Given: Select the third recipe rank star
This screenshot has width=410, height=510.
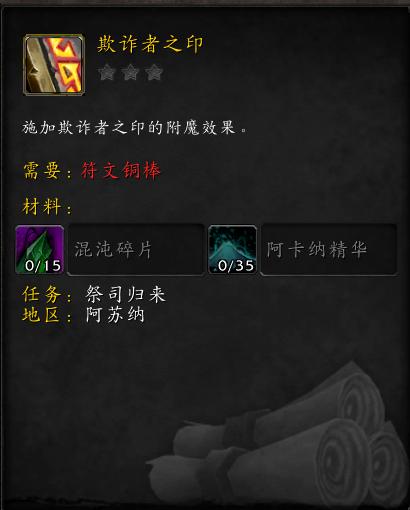Looking at the screenshot, I should [x=154, y=73].
